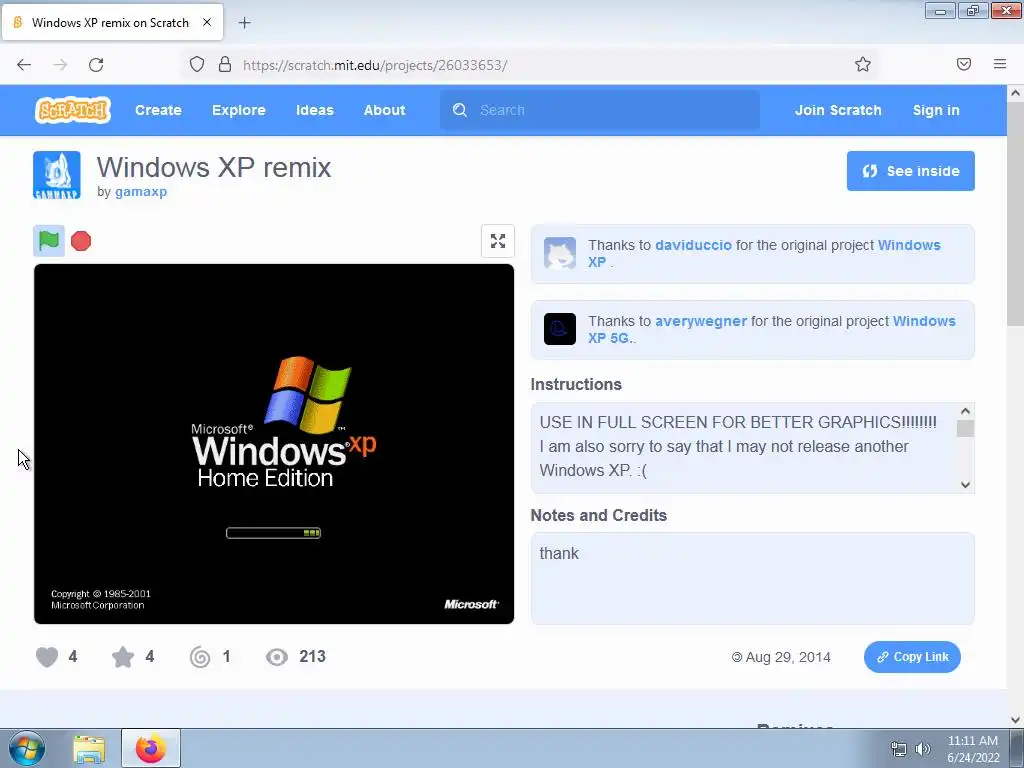Open the Explore menu item
This screenshot has width=1024, height=768.
click(x=238, y=110)
